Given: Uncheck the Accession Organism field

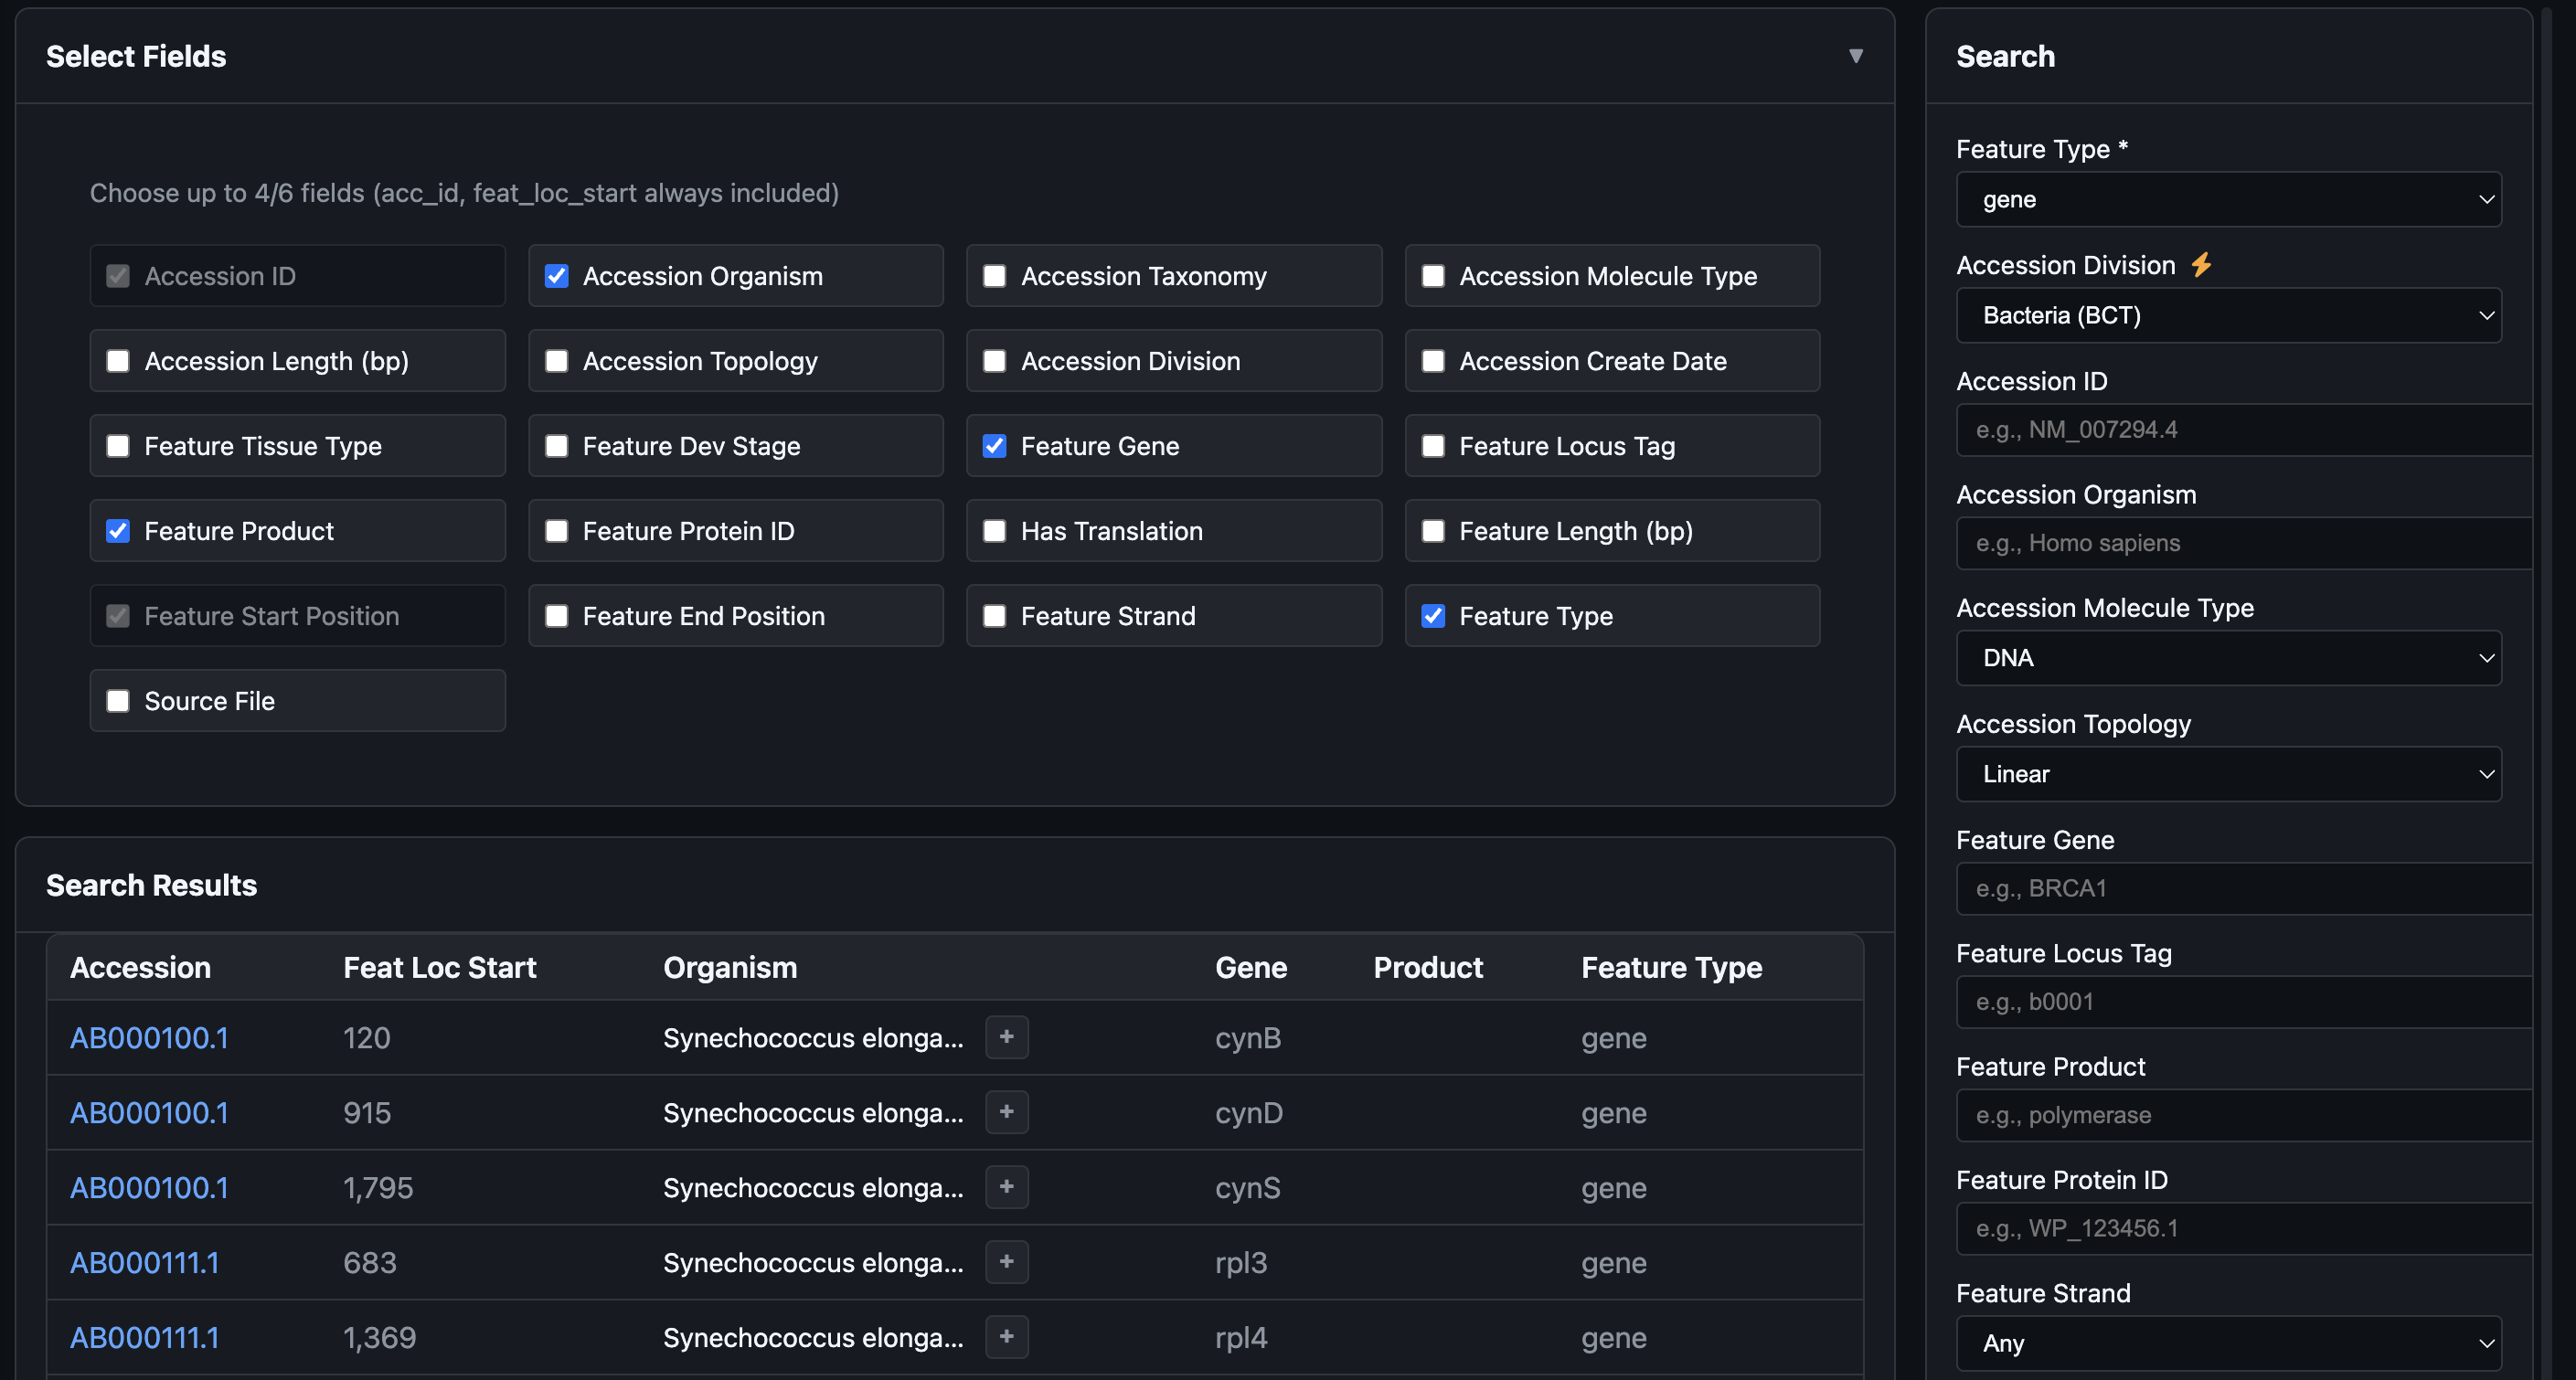Looking at the screenshot, I should [557, 276].
